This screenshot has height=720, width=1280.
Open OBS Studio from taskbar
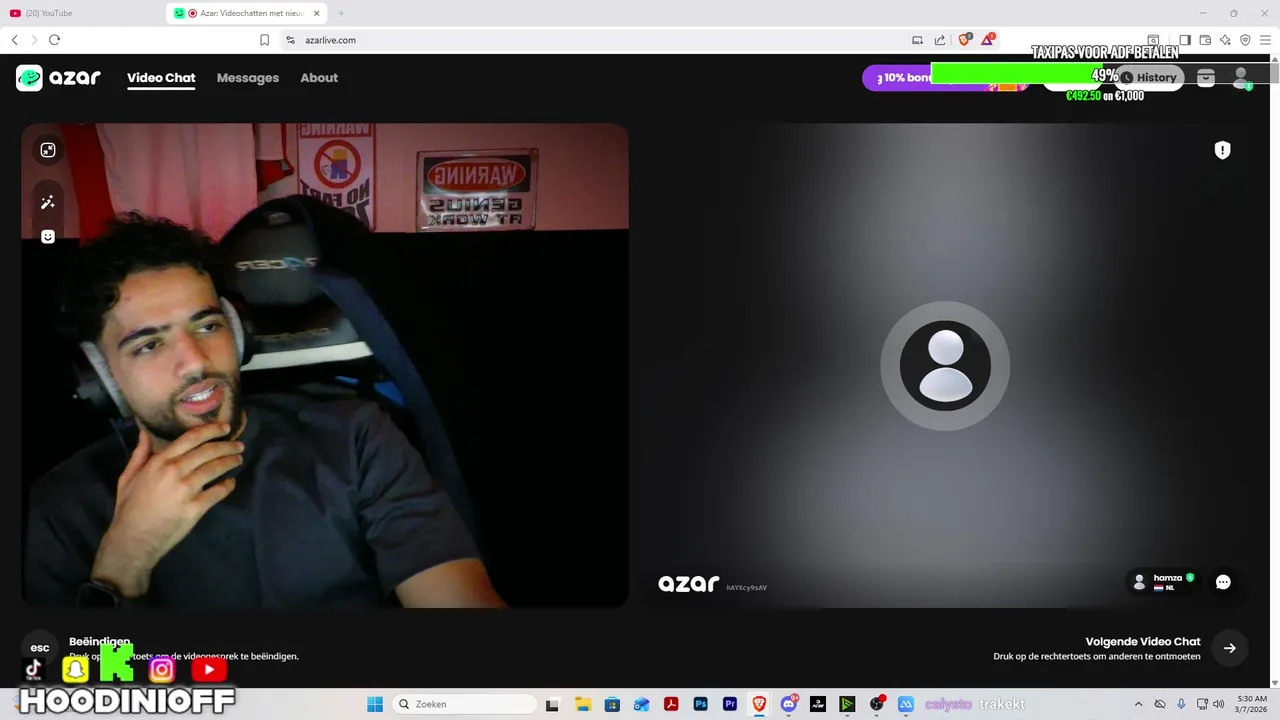point(877,704)
